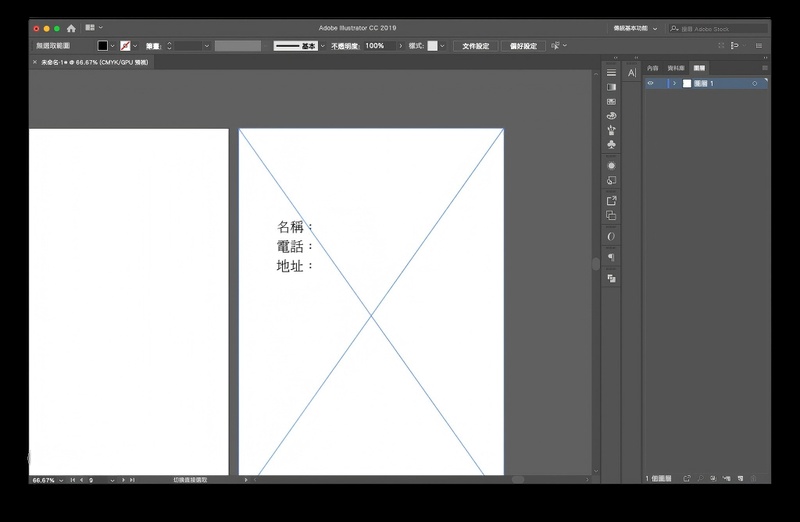Open the Paragraph panel icon
This screenshot has width=800, height=522.
click(x=611, y=257)
